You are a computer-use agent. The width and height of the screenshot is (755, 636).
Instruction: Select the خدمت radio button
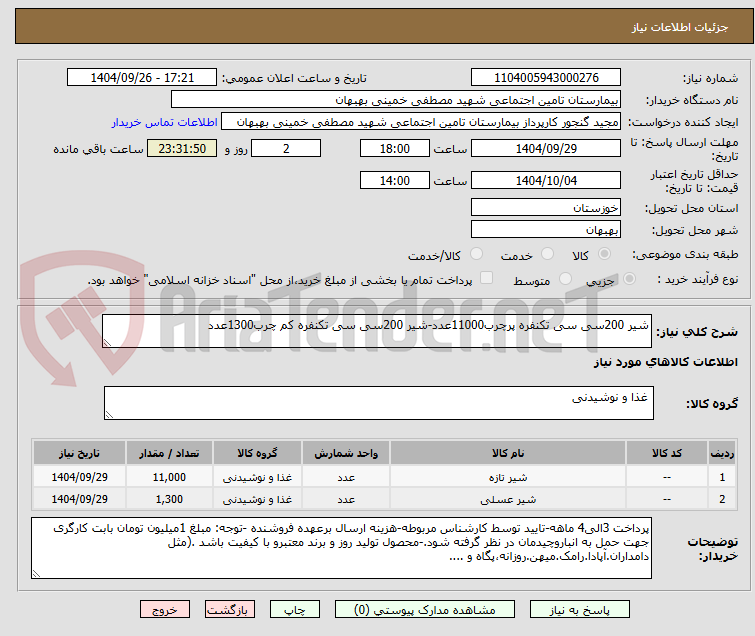547,254
